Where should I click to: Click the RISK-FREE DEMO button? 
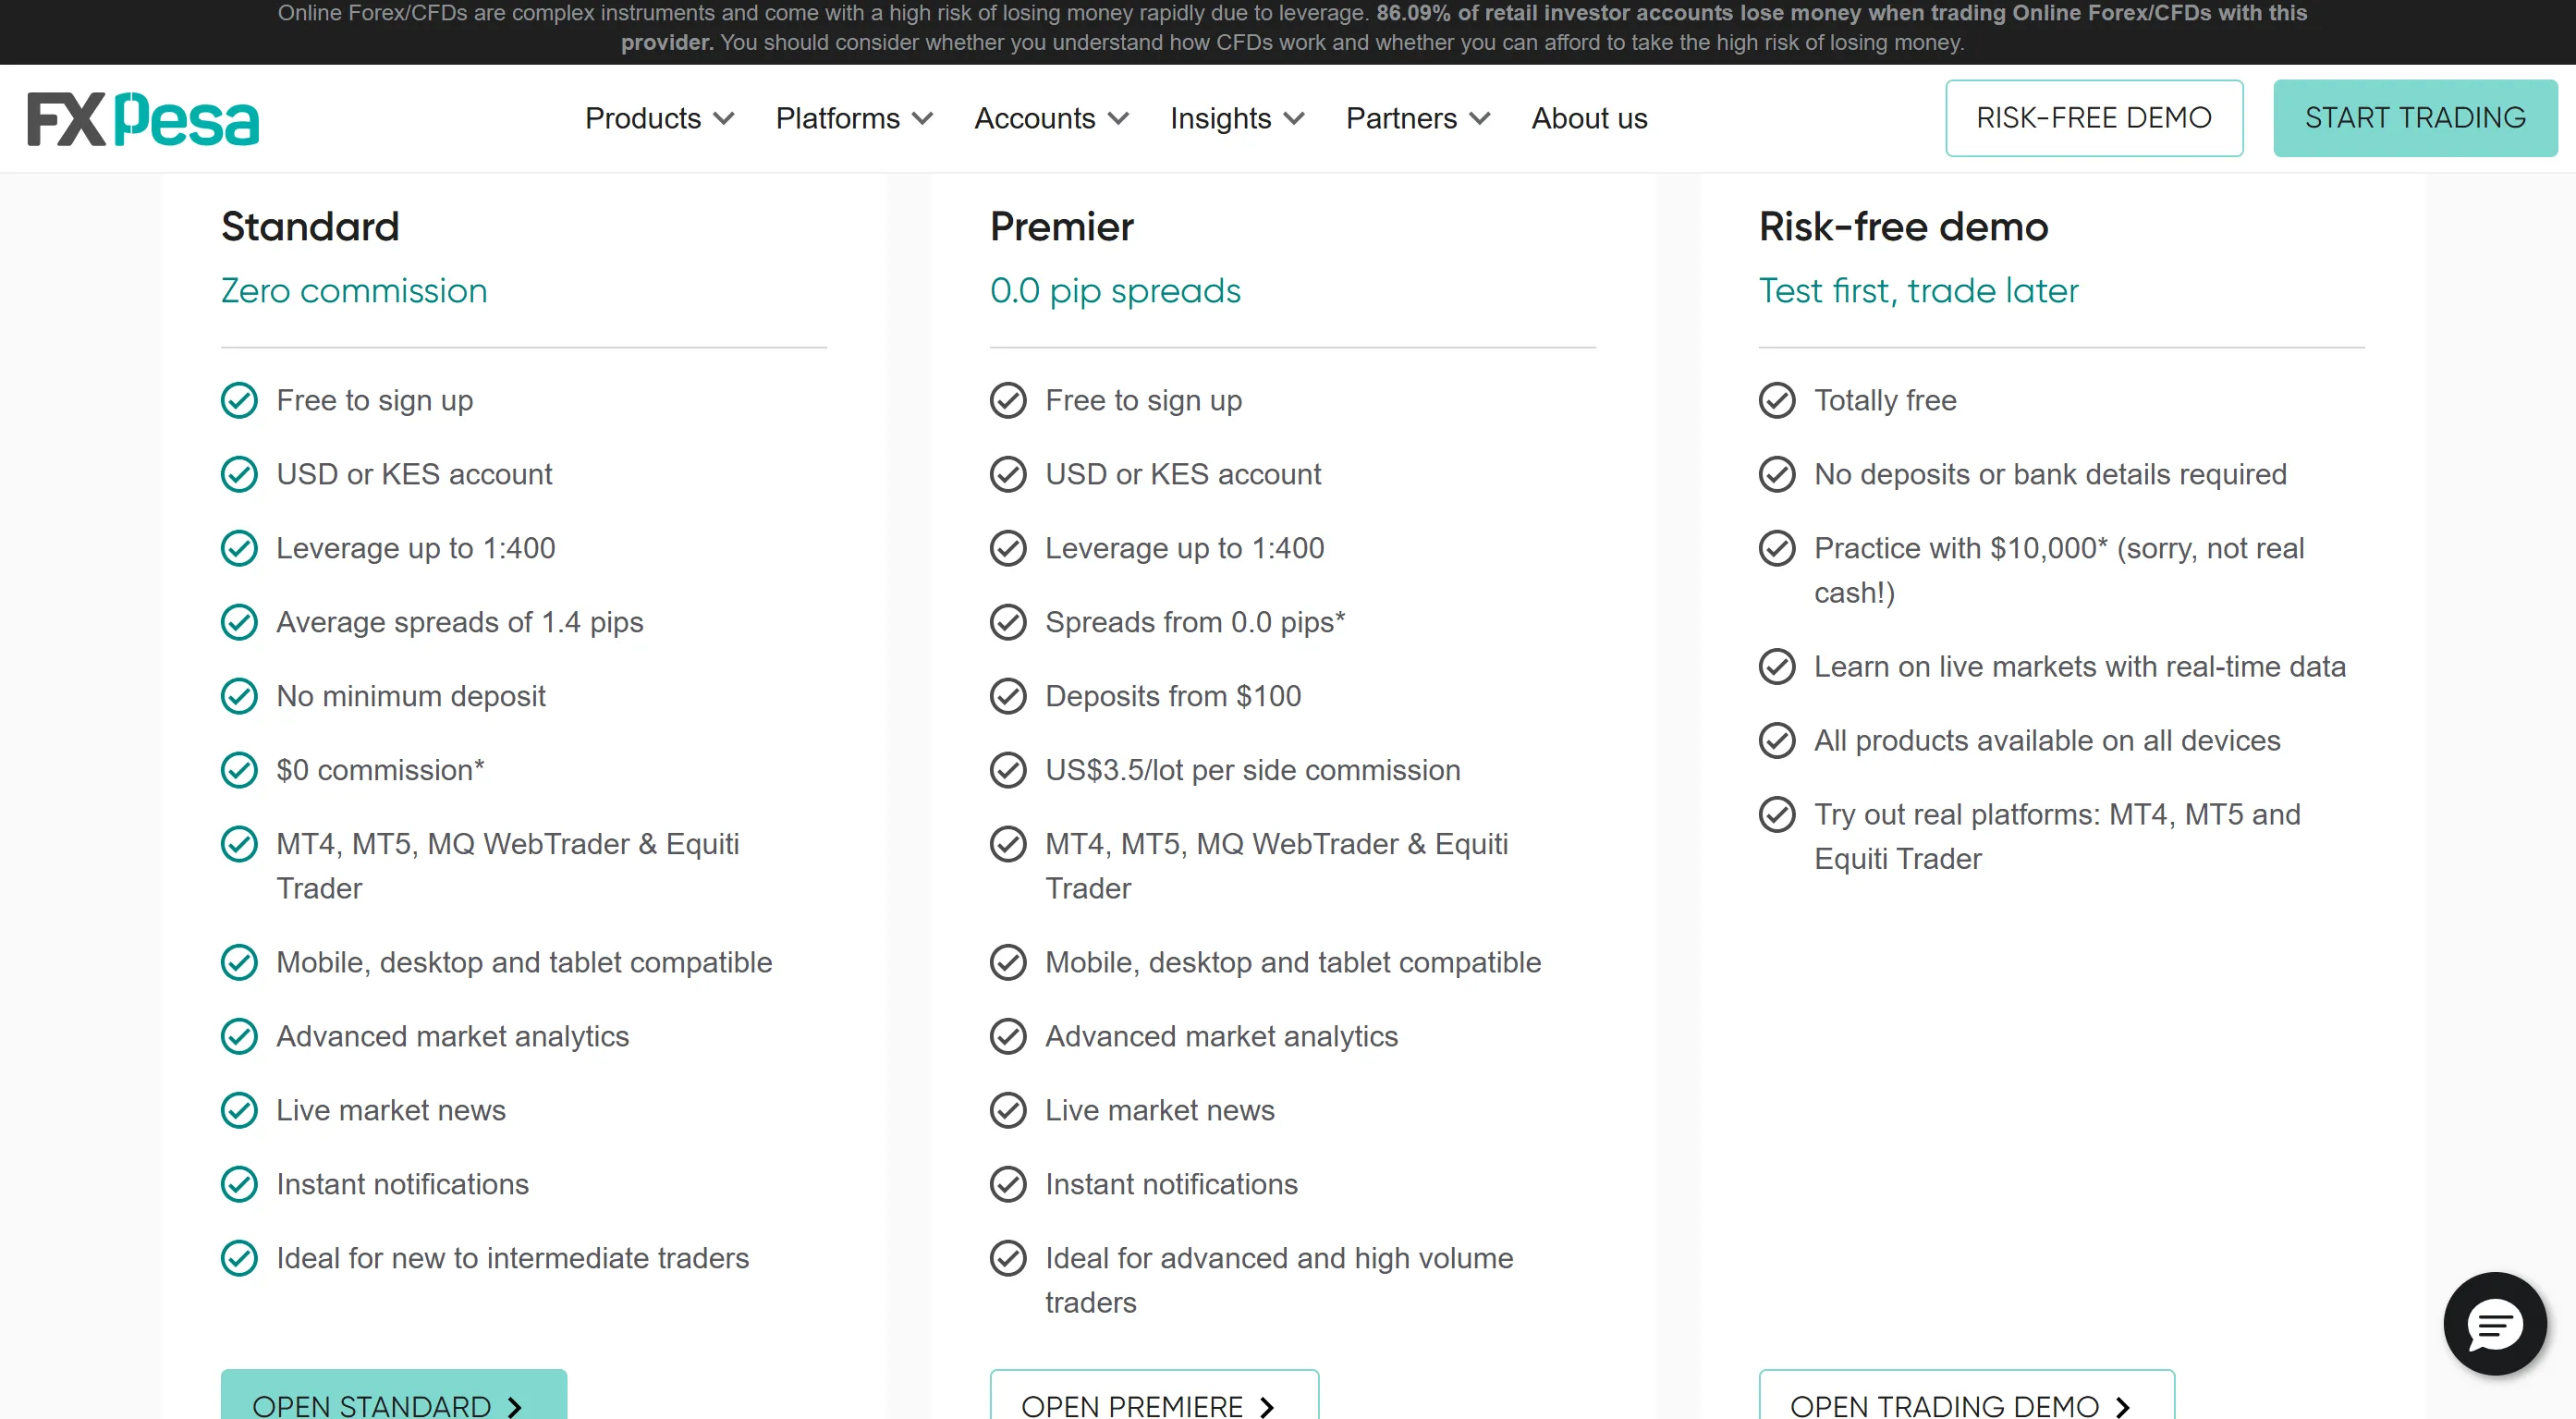[x=2093, y=118]
